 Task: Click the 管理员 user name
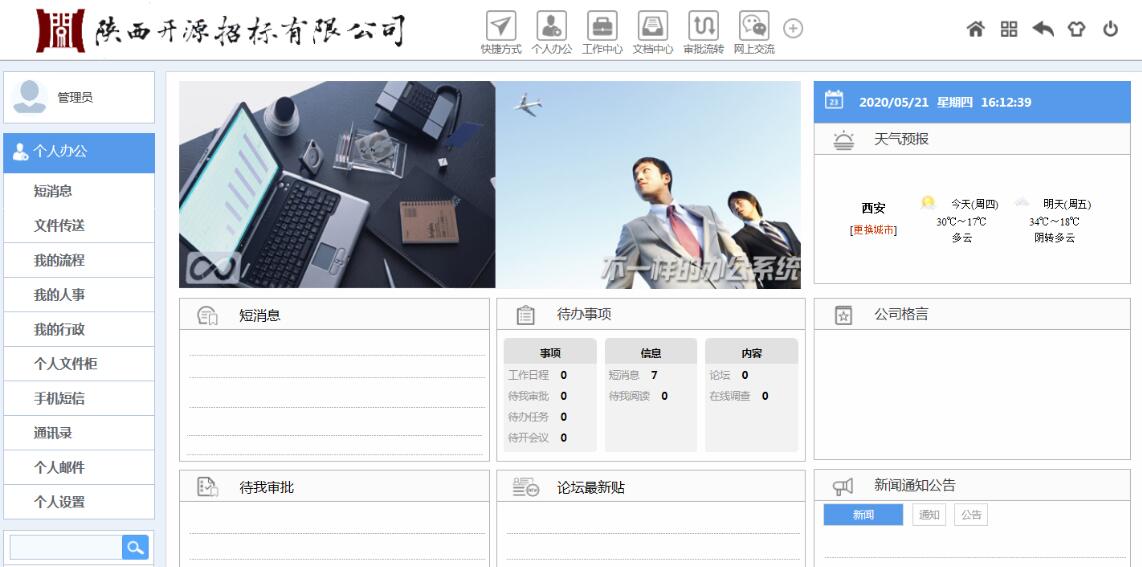coord(75,98)
